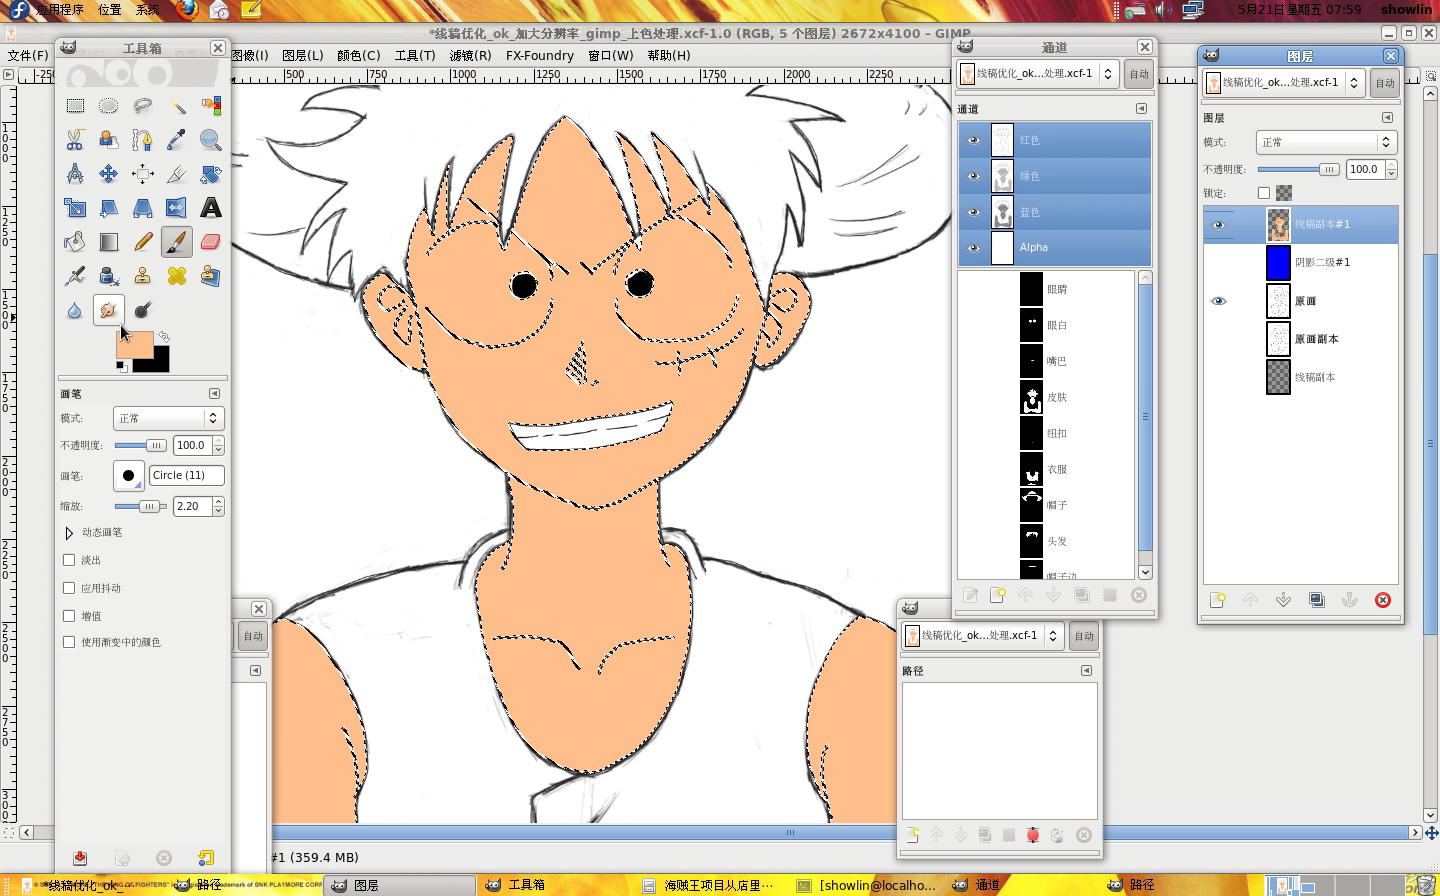Image resolution: width=1440 pixels, height=896 pixels.
Task: Click 自动 button in 通道 dialog
Action: pos(1139,74)
